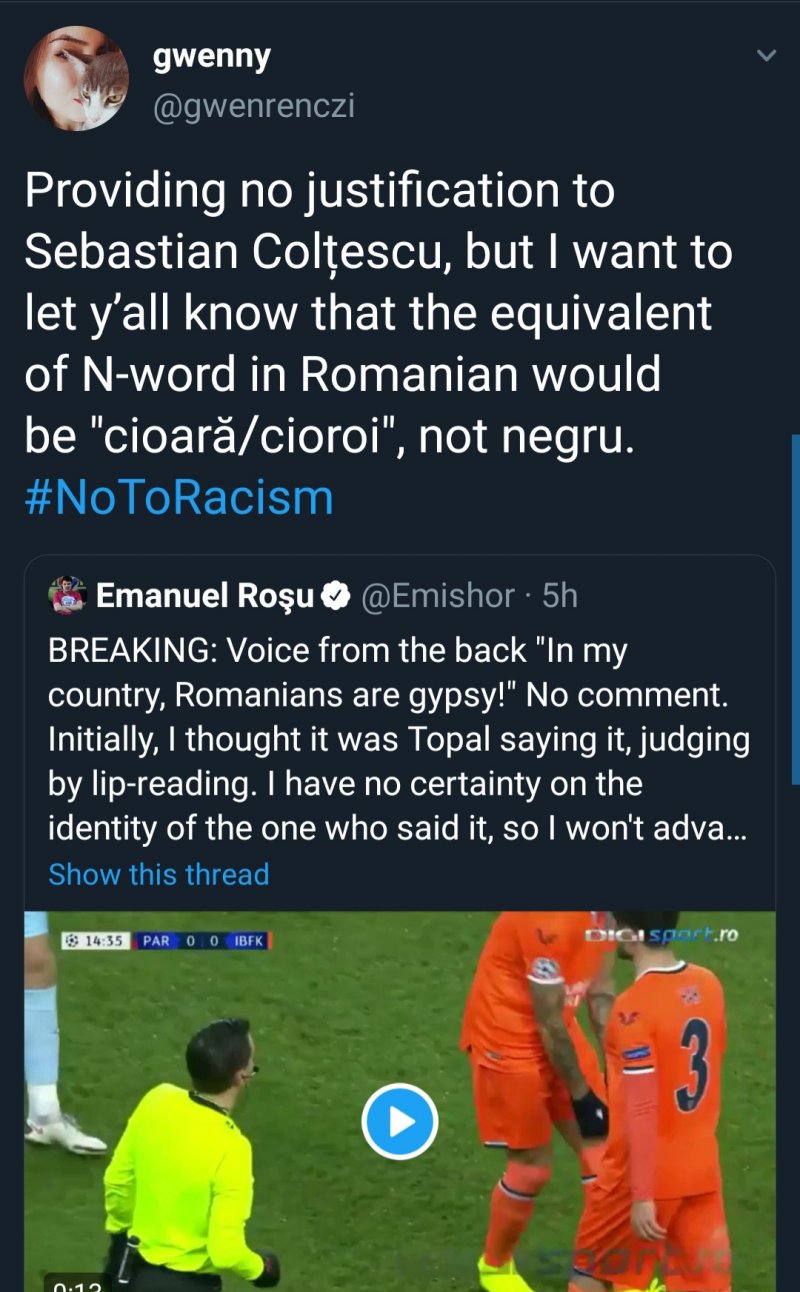Open Emanuel Roșu's small avatar
The height and width of the screenshot is (1292, 800).
tap(68, 596)
